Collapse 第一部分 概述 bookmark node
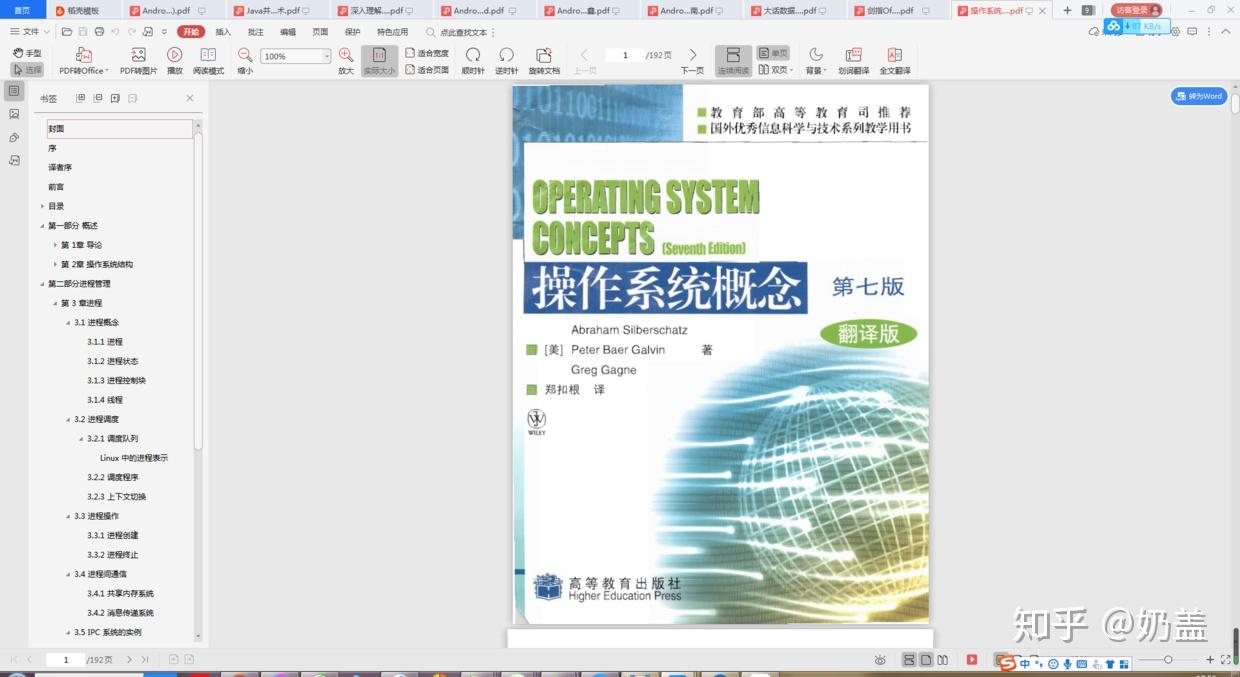Screen dimensions: 1240x677 pos(42,226)
